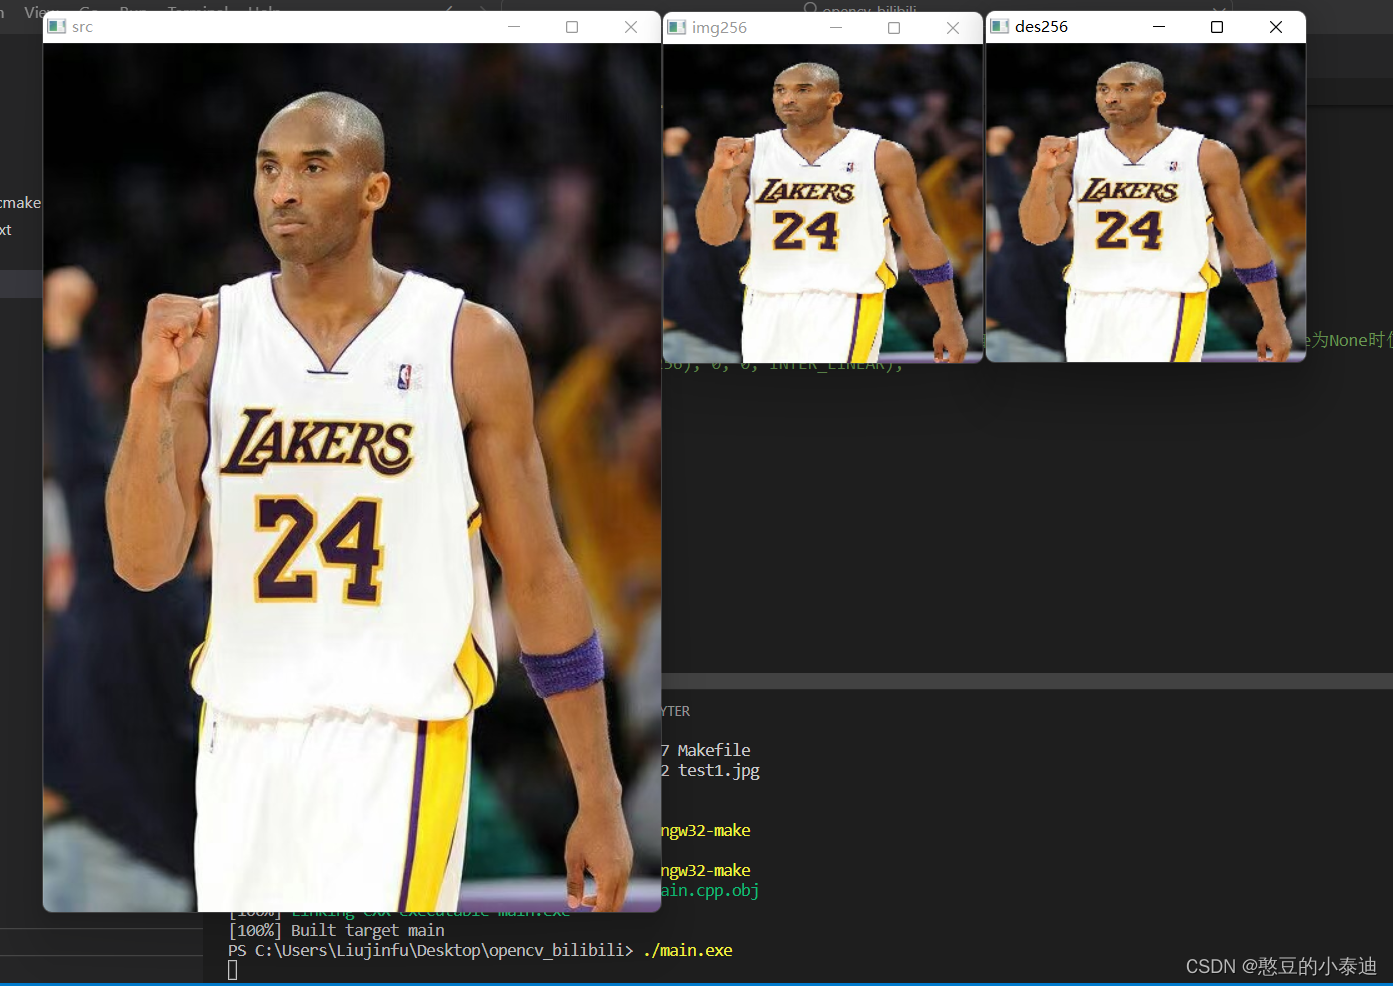Select the cmake item in the sidebar
The image size is (1393, 986).
pyautogui.click(x=20, y=202)
